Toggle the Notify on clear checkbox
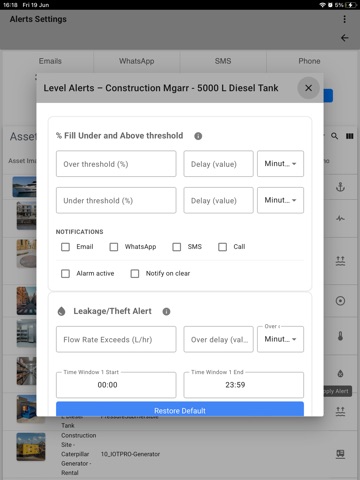360x480 pixels. [135, 274]
